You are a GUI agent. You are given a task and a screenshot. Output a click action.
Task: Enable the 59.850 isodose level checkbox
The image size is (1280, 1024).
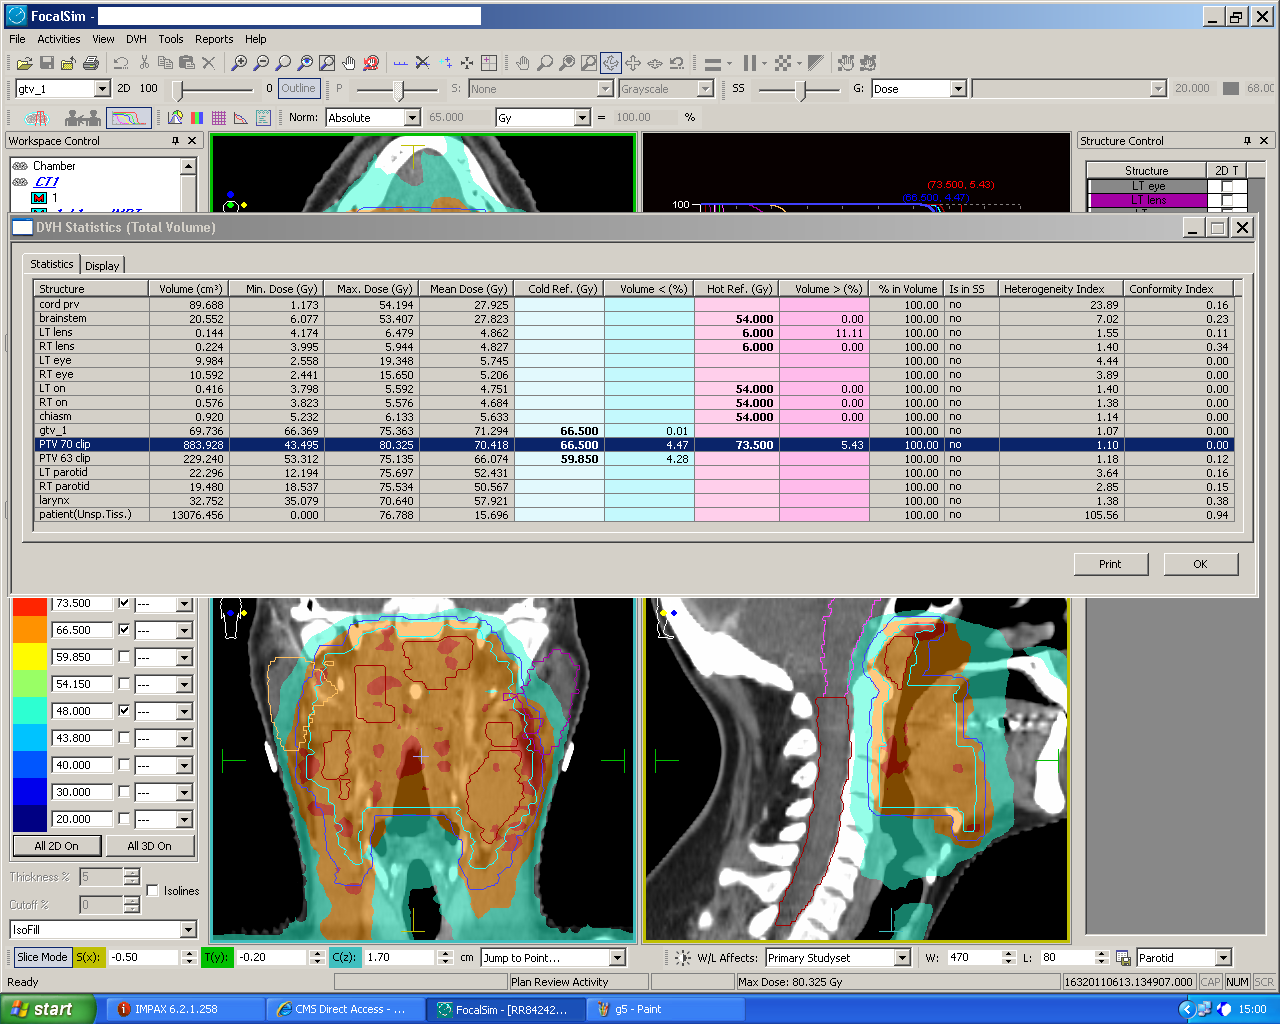point(124,657)
